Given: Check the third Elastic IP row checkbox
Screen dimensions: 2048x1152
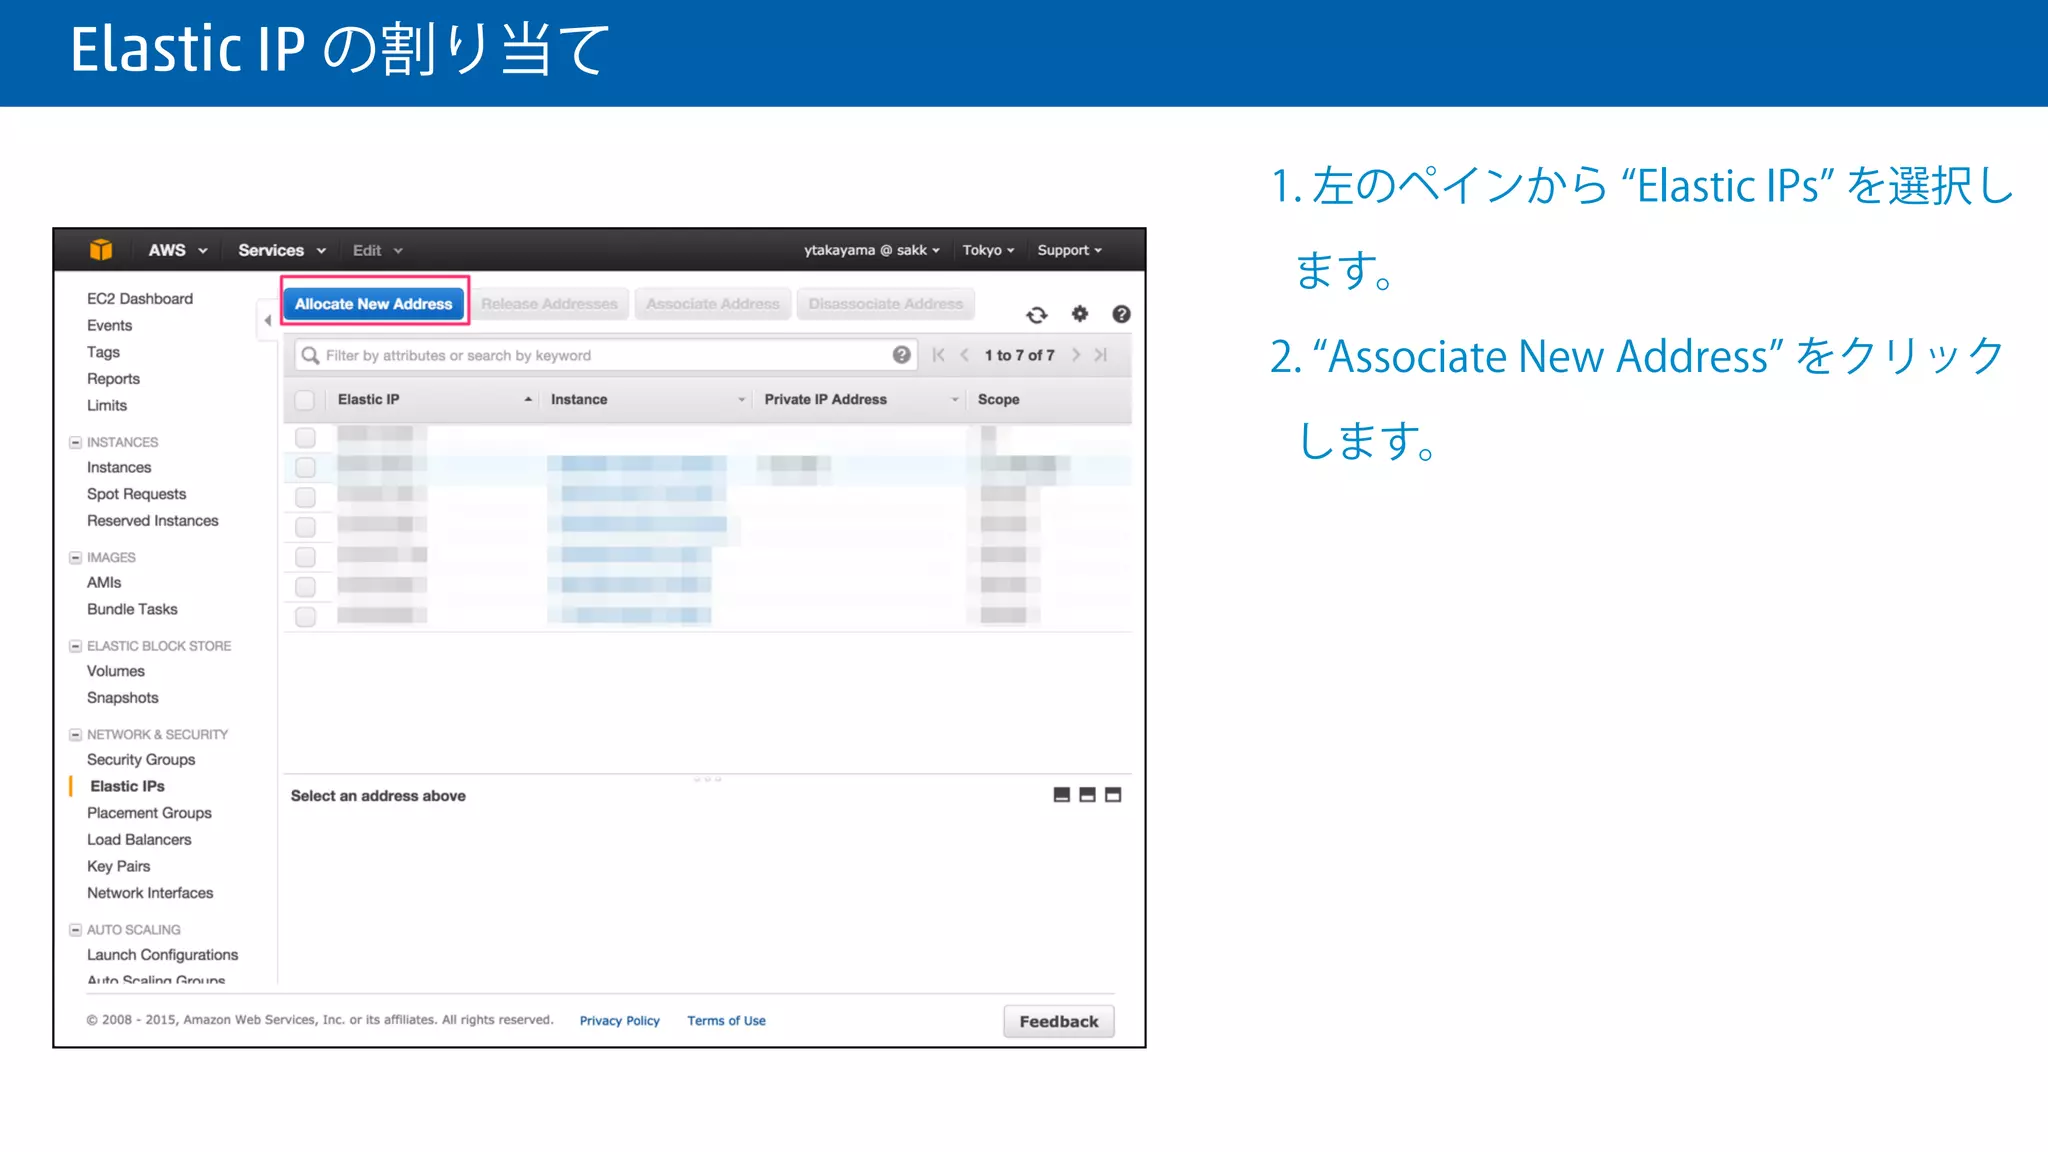Looking at the screenshot, I should coord(306,498).
